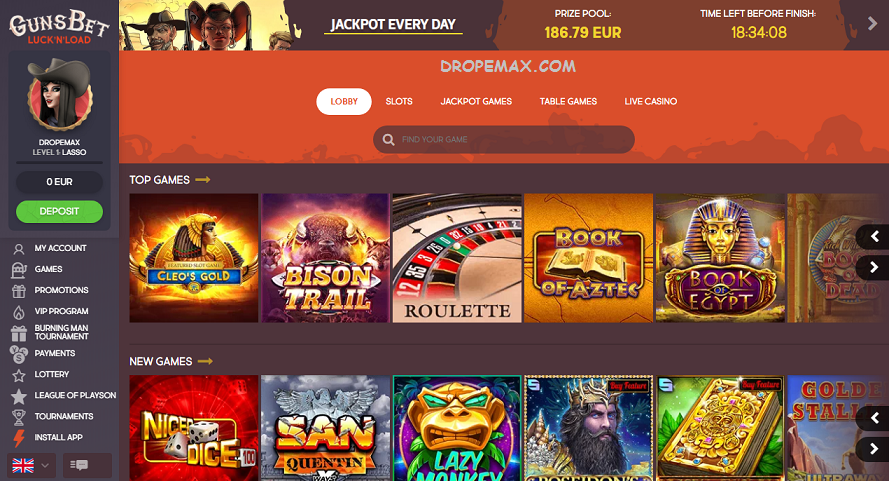Advance the jackpot banner with right arrow
Image resolution: width=889 pixels, height=481 pixels.
873,23
